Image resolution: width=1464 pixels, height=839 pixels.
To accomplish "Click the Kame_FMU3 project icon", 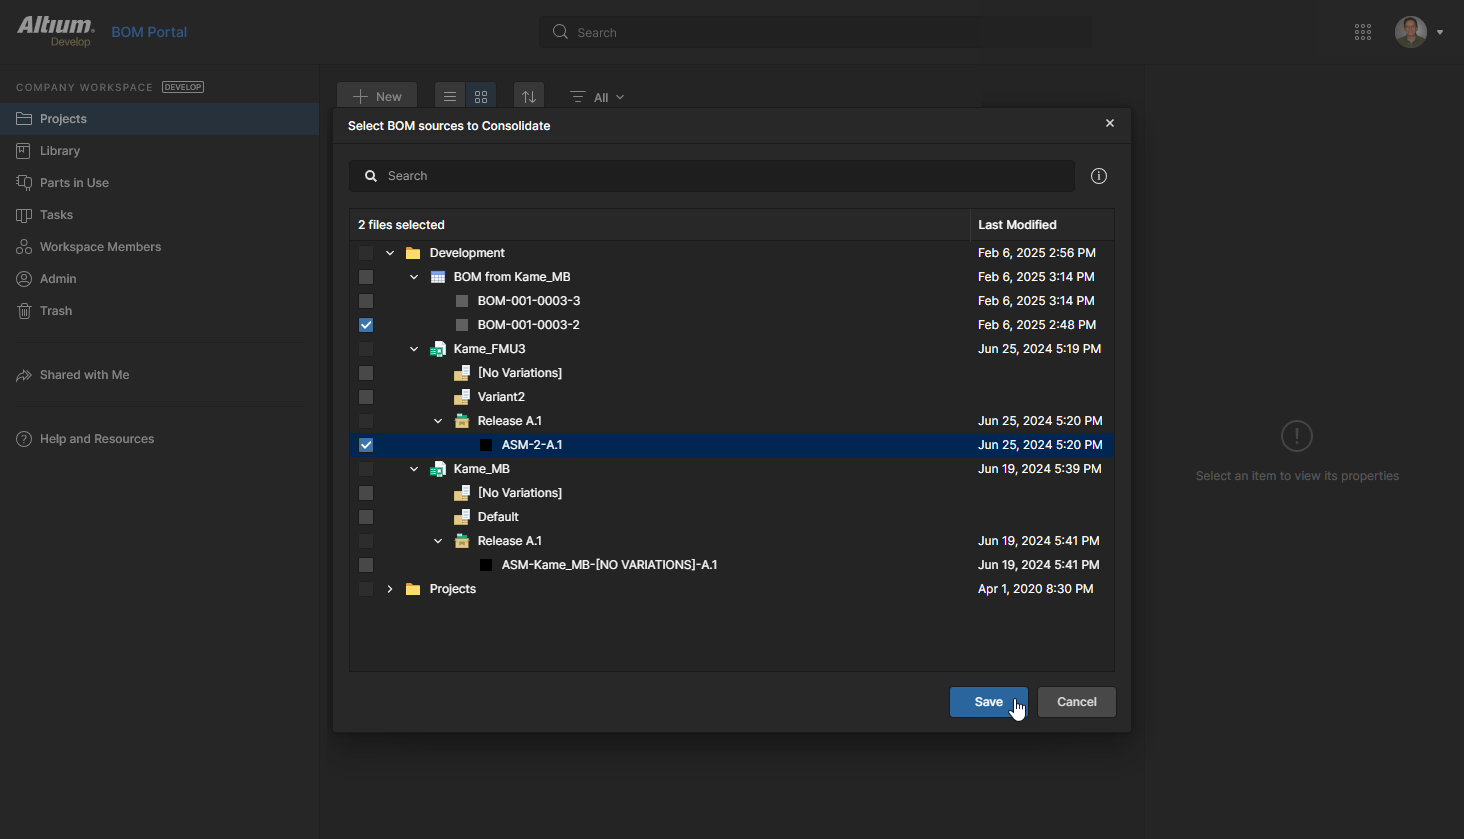I will pyautogui.click(x=438, y=349).
